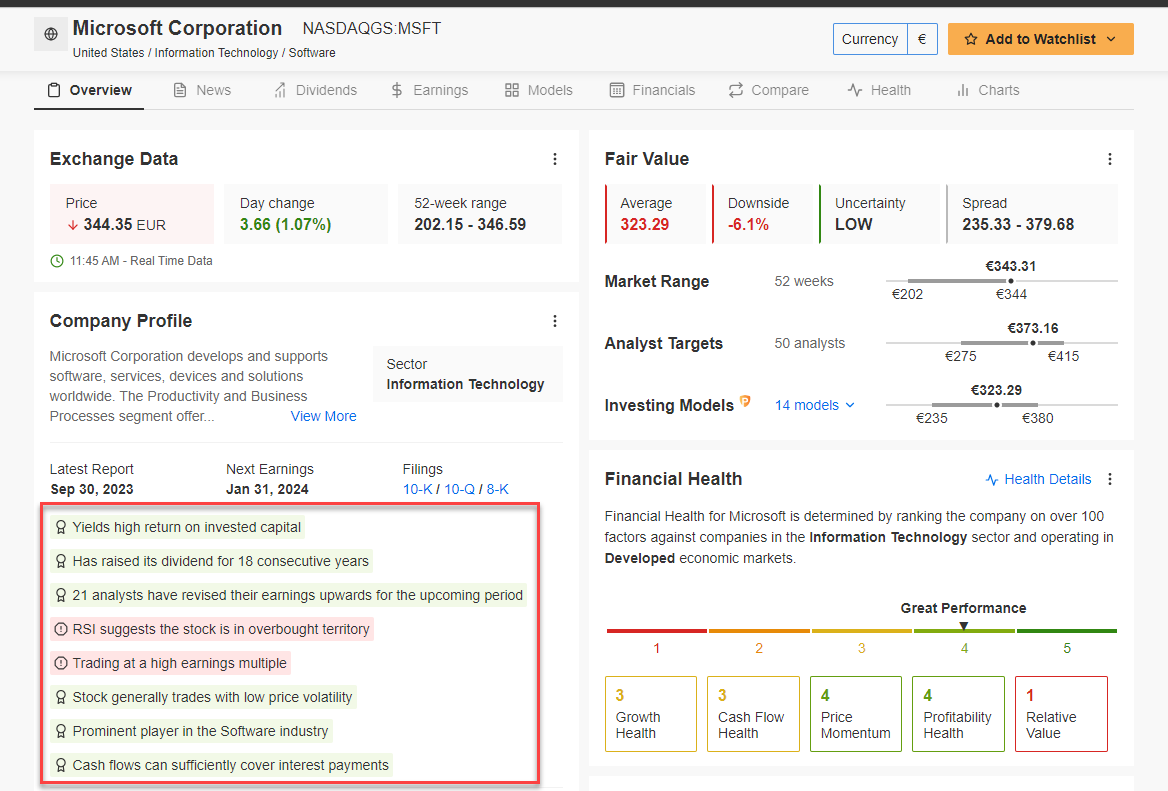Click the real-time data clock icon
The image size is (1168, 791).
point(57,261)
